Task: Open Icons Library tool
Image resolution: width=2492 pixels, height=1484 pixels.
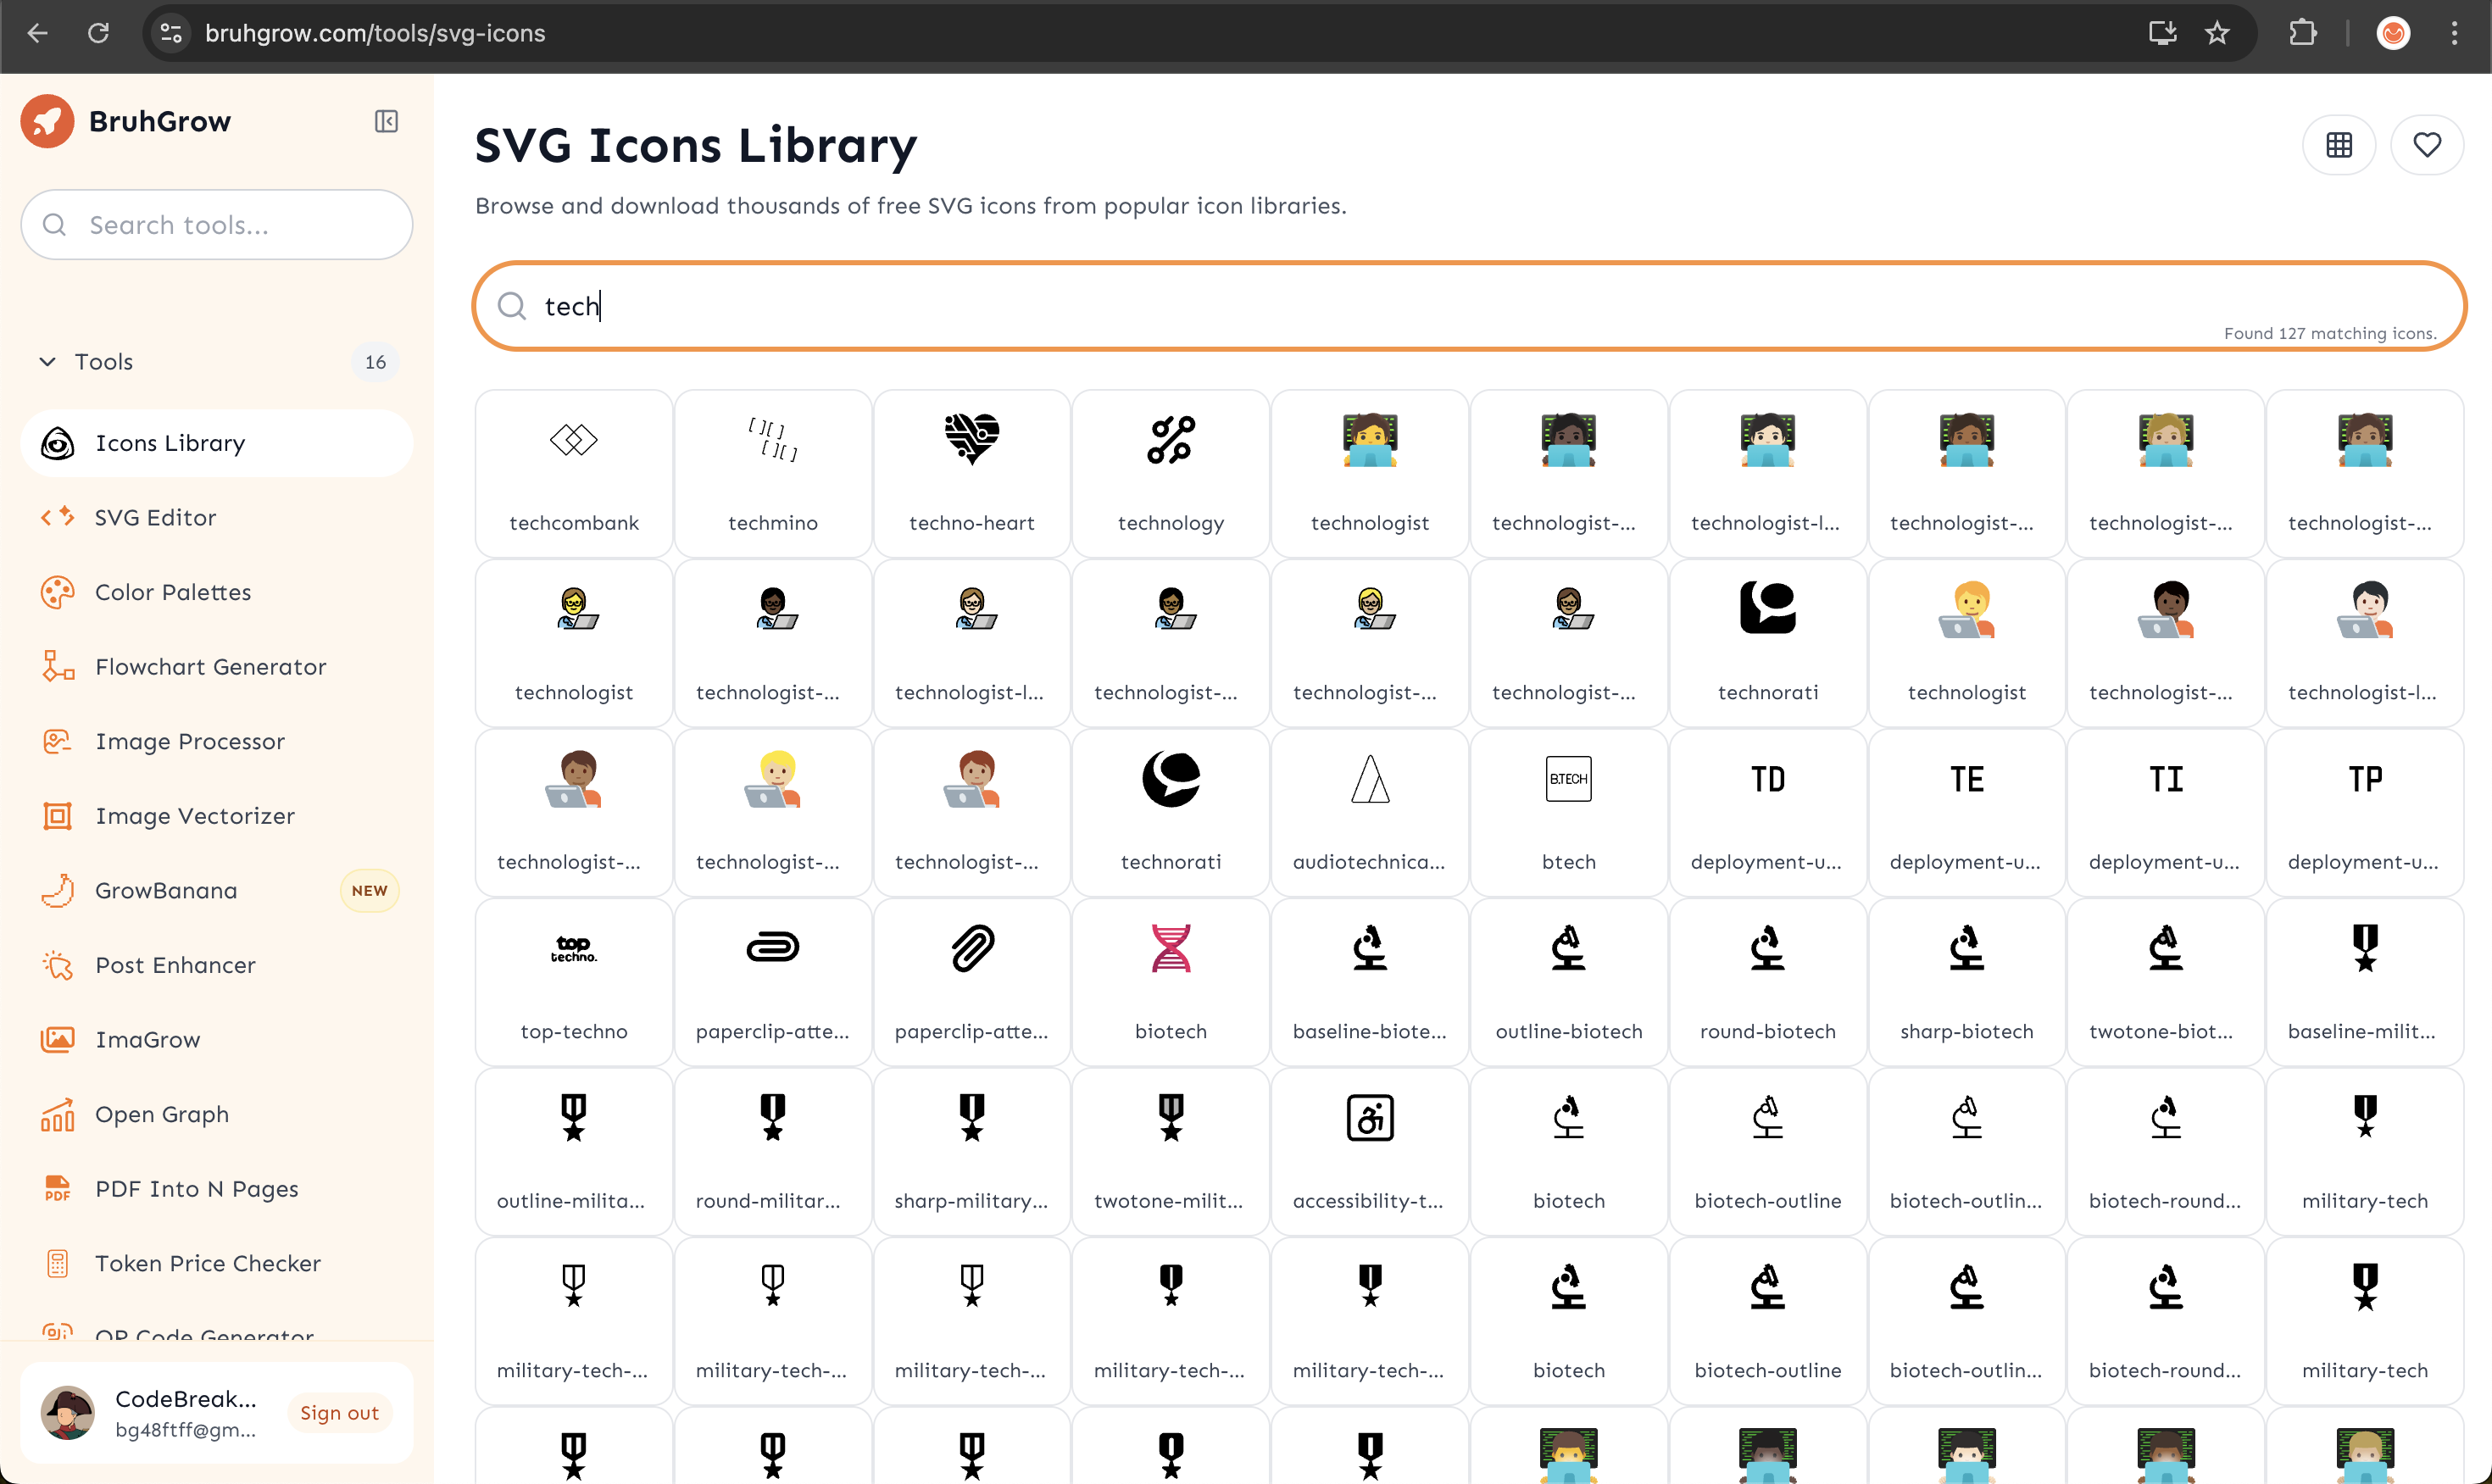Action: tap(217, 443)
